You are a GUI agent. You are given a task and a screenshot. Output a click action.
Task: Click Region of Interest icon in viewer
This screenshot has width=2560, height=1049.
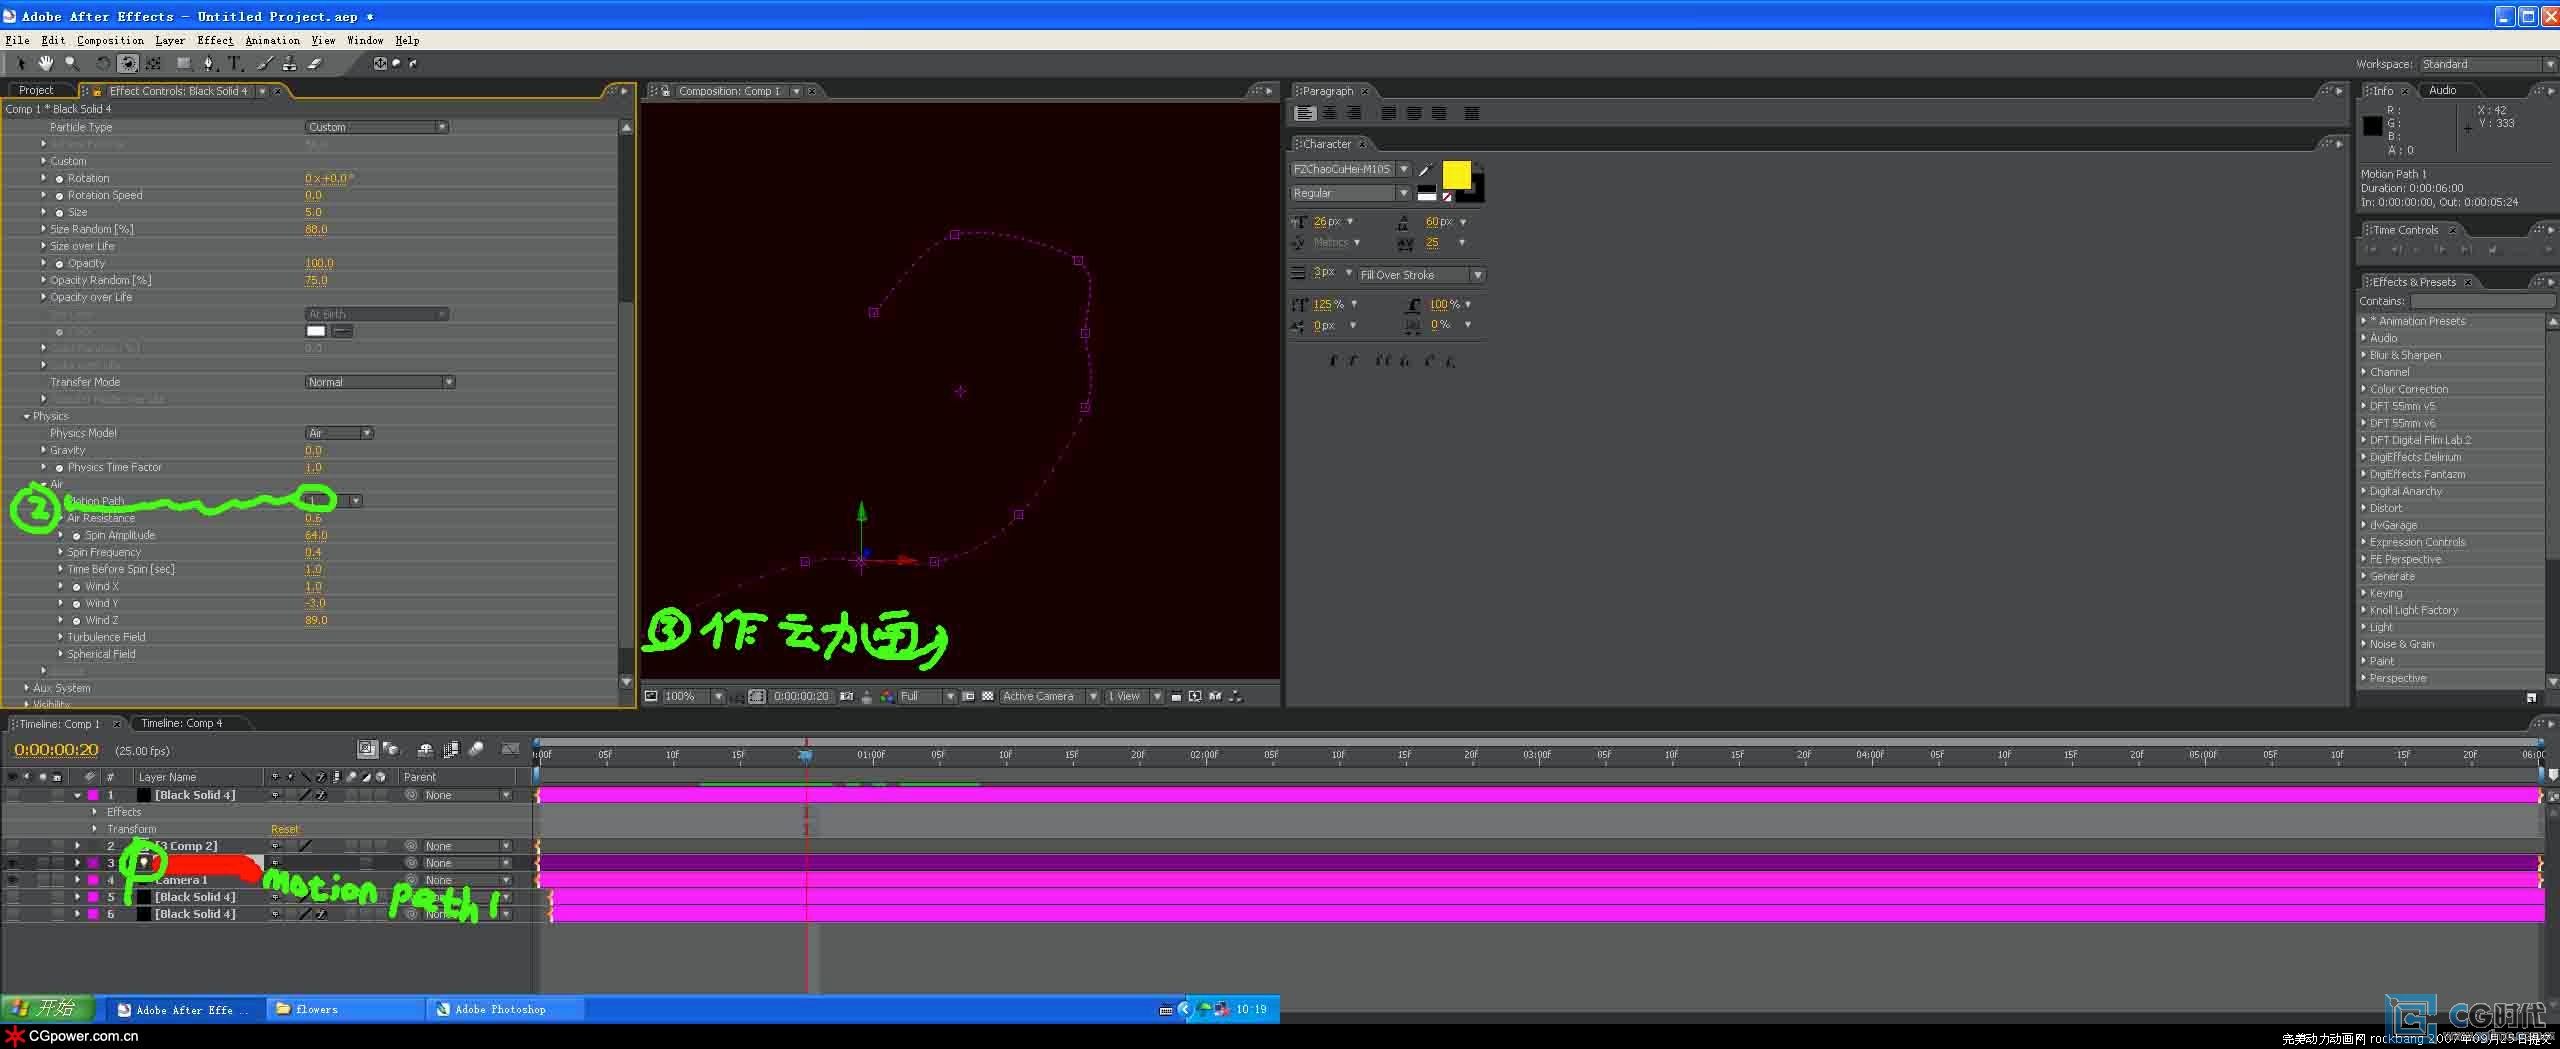[x=968, y=696]
